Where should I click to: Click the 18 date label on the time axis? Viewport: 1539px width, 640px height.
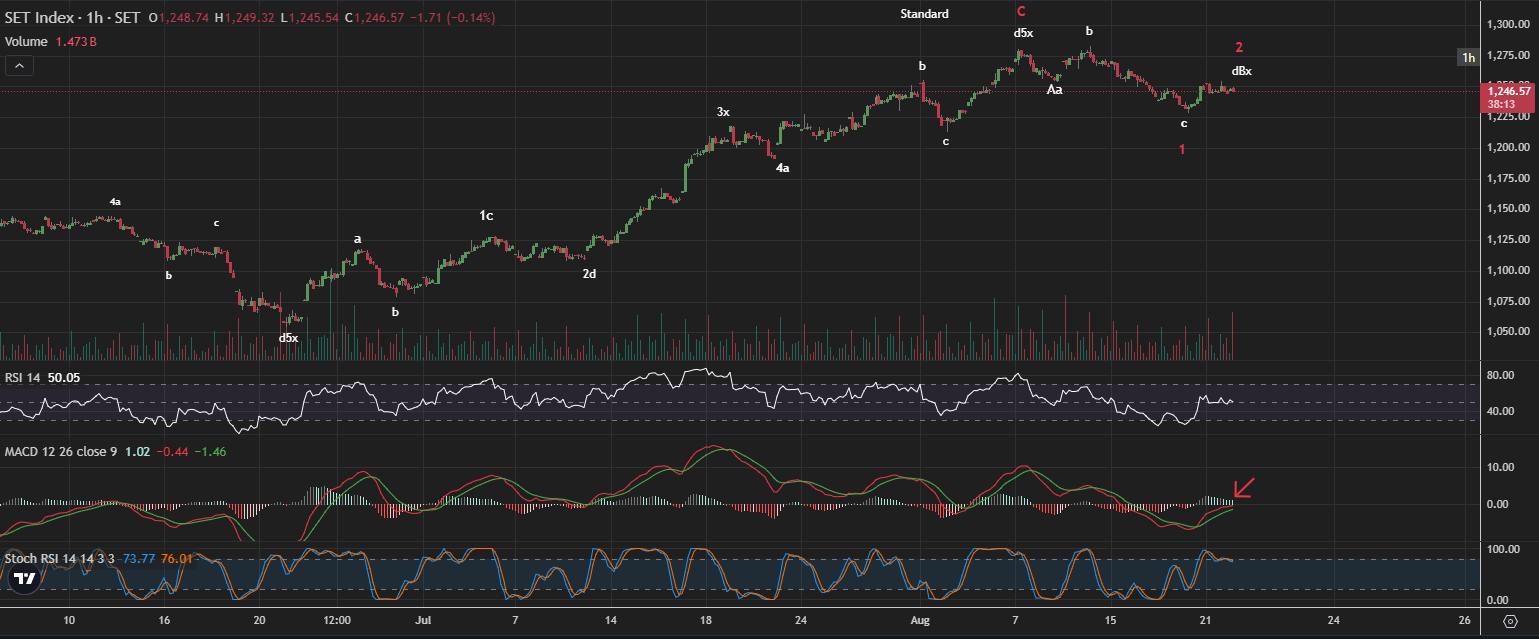[705, 621]
